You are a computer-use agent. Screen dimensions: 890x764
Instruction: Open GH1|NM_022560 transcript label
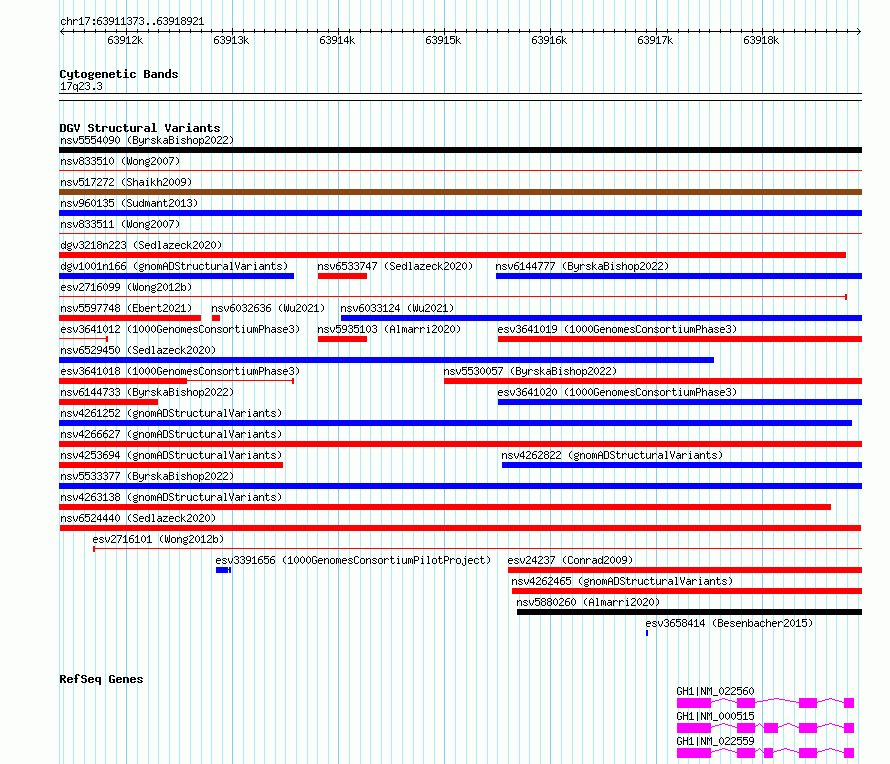[715, 691]
